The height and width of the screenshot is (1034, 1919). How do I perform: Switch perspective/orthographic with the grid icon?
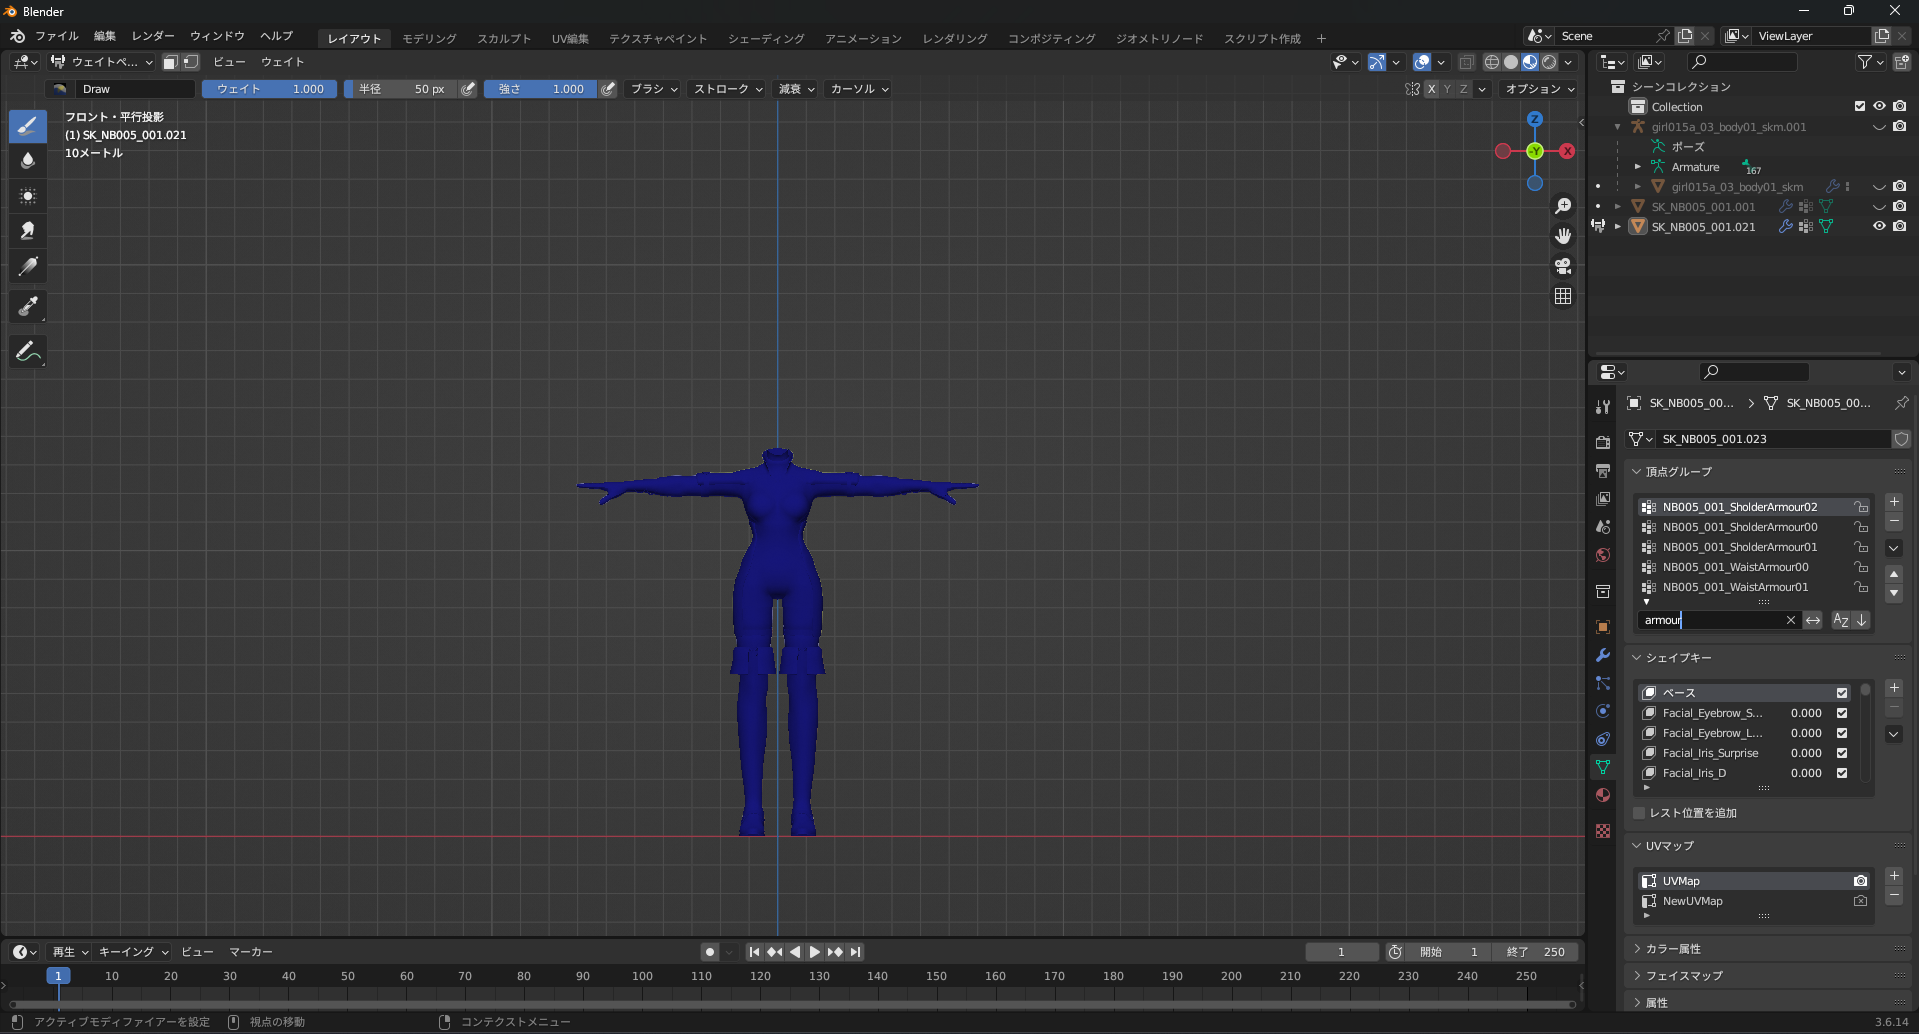pyautogui.click(x=1563, y=296)
